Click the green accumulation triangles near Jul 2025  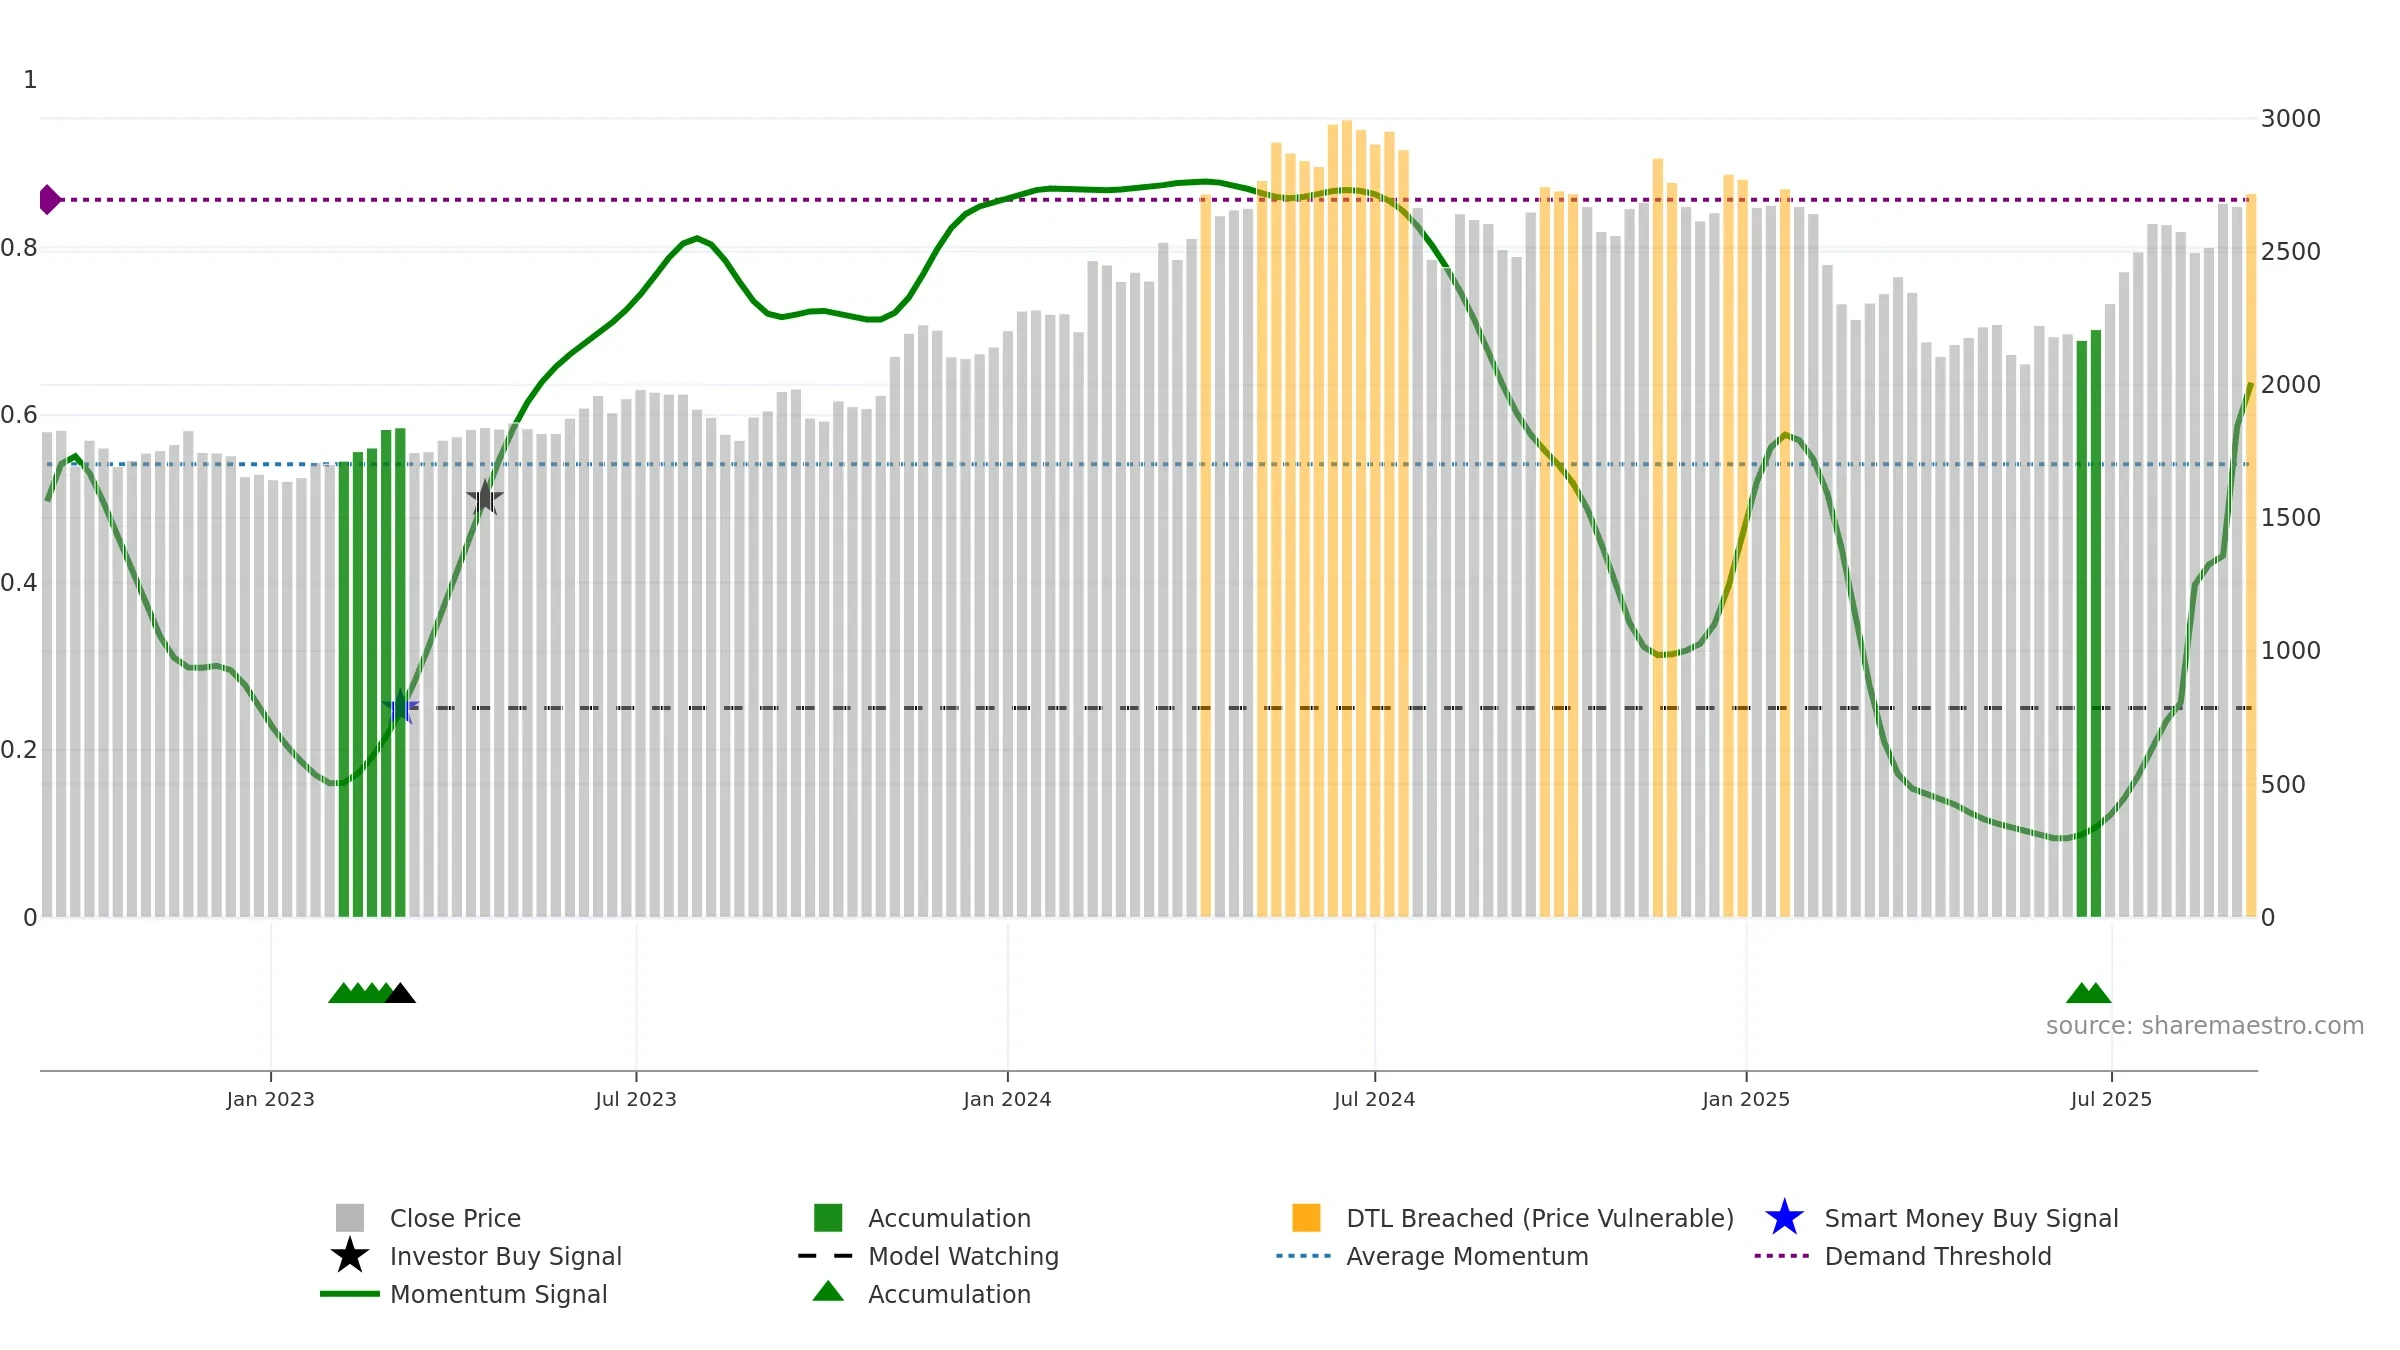[2089, 993]
